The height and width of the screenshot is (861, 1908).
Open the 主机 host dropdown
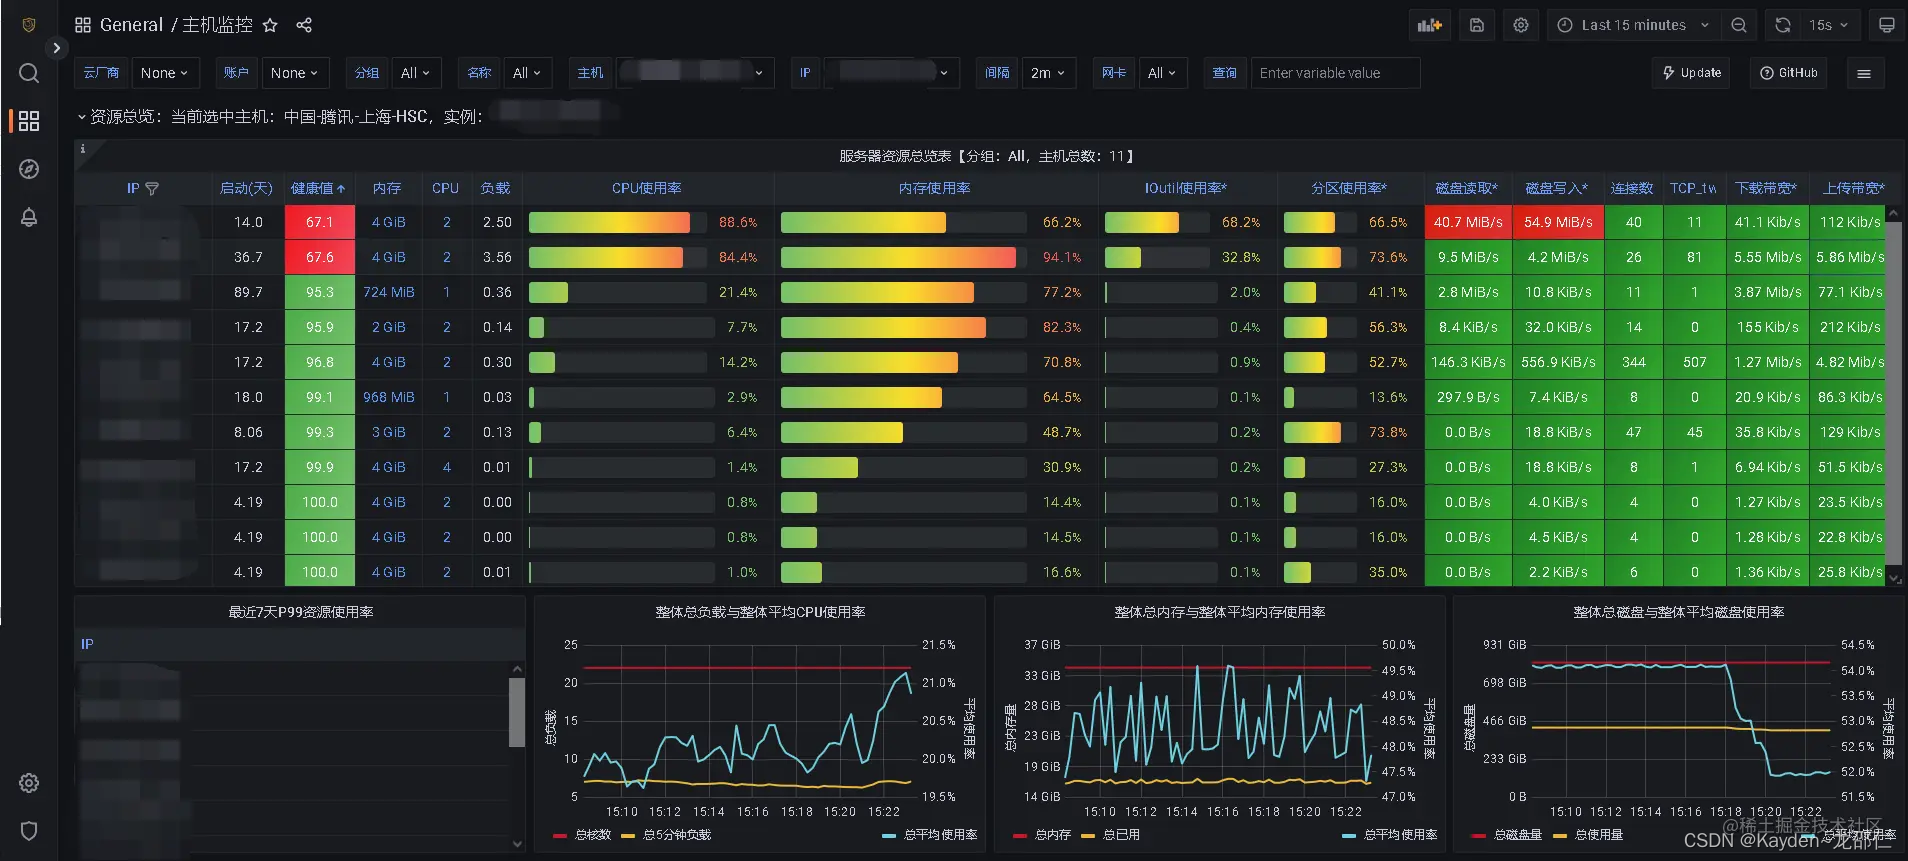(x=695, y=73)
